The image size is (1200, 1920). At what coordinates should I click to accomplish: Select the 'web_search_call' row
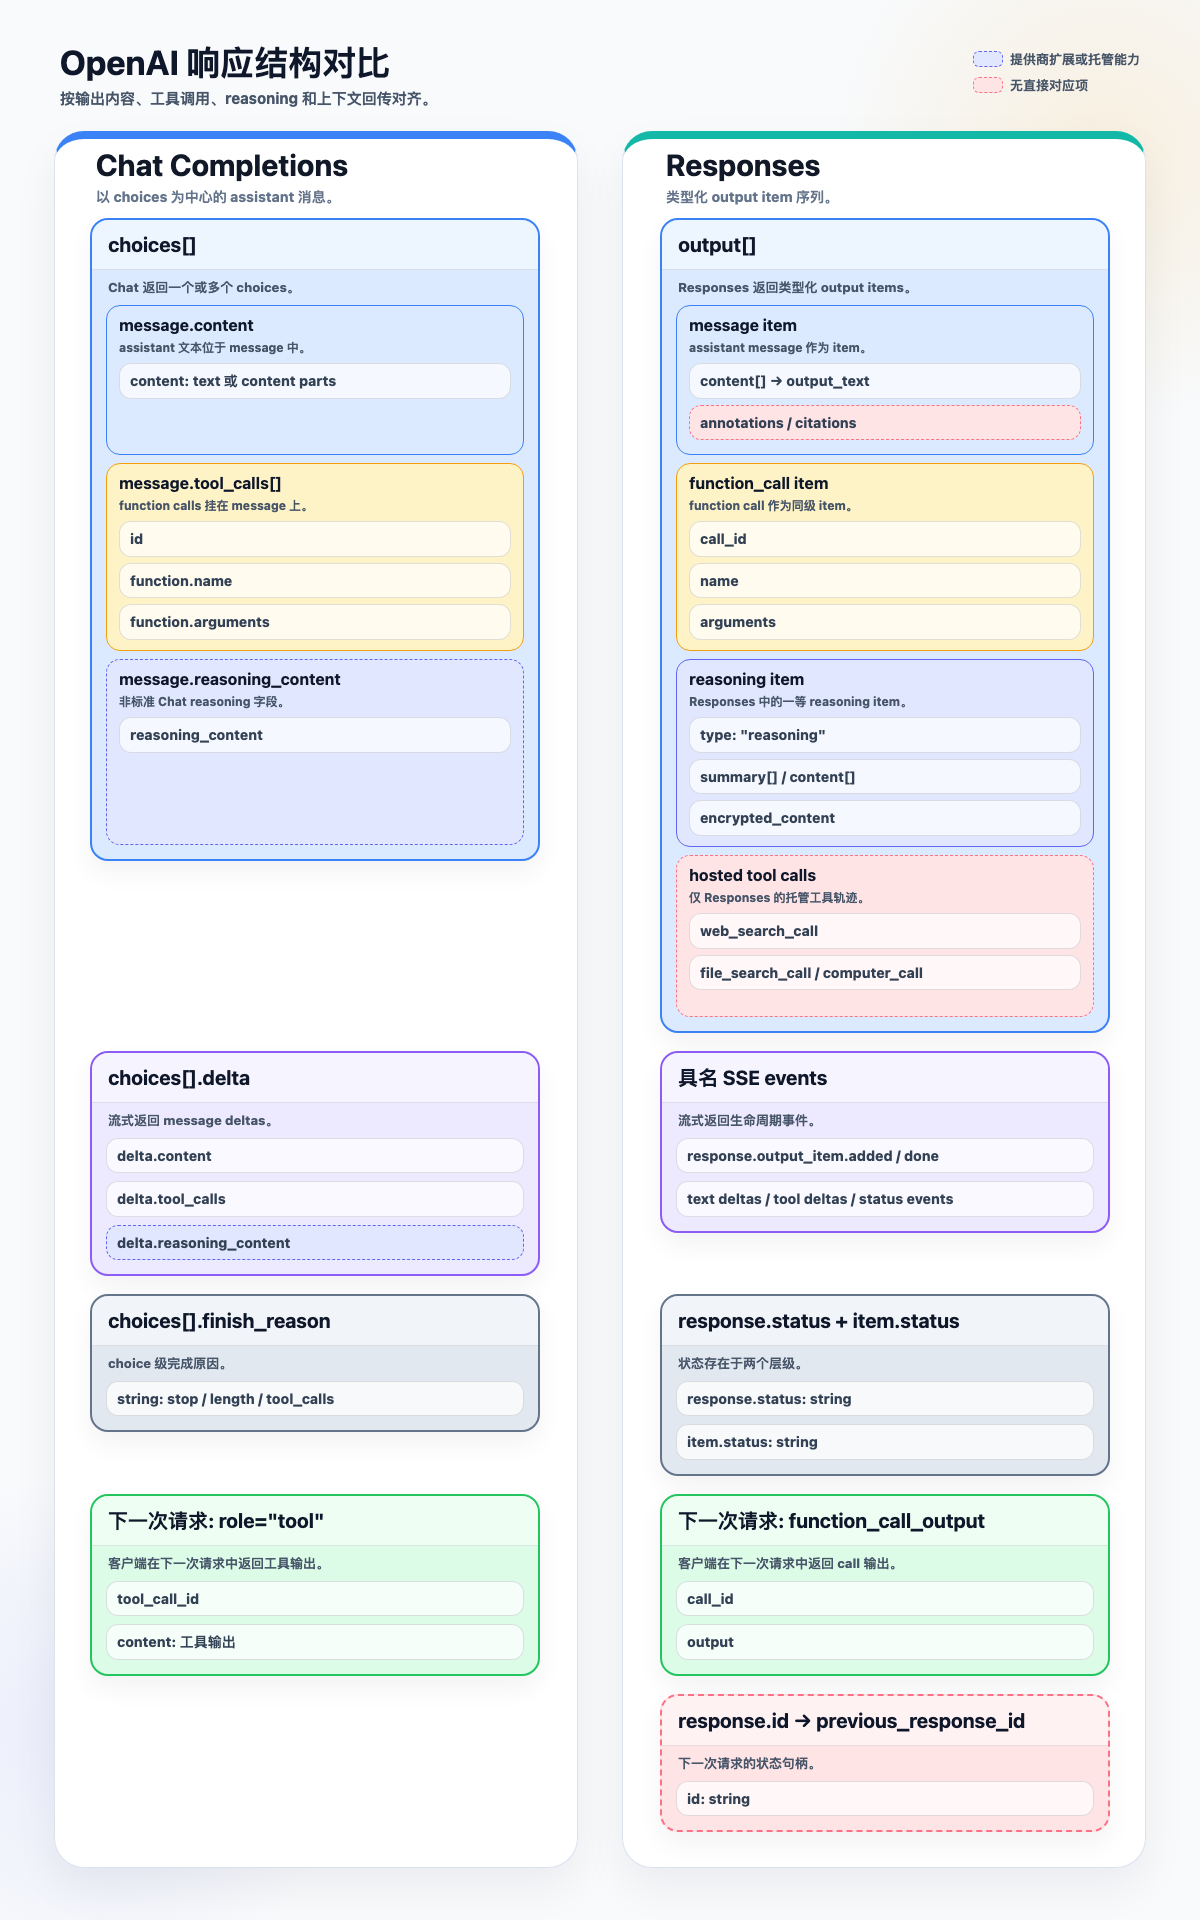tap(885, 931)
